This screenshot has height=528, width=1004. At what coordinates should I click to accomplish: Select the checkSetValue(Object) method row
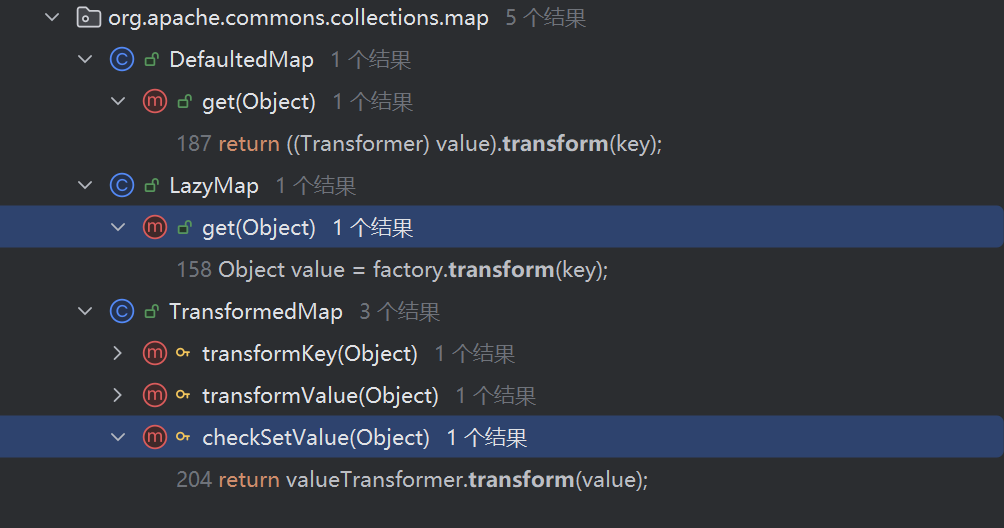[x=502, y=437]
